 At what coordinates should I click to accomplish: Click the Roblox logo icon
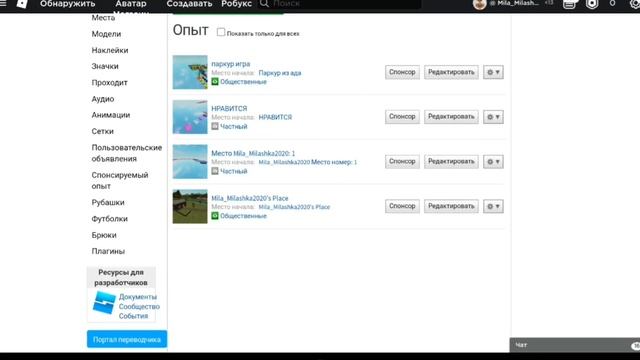click(x=22, y=4)
